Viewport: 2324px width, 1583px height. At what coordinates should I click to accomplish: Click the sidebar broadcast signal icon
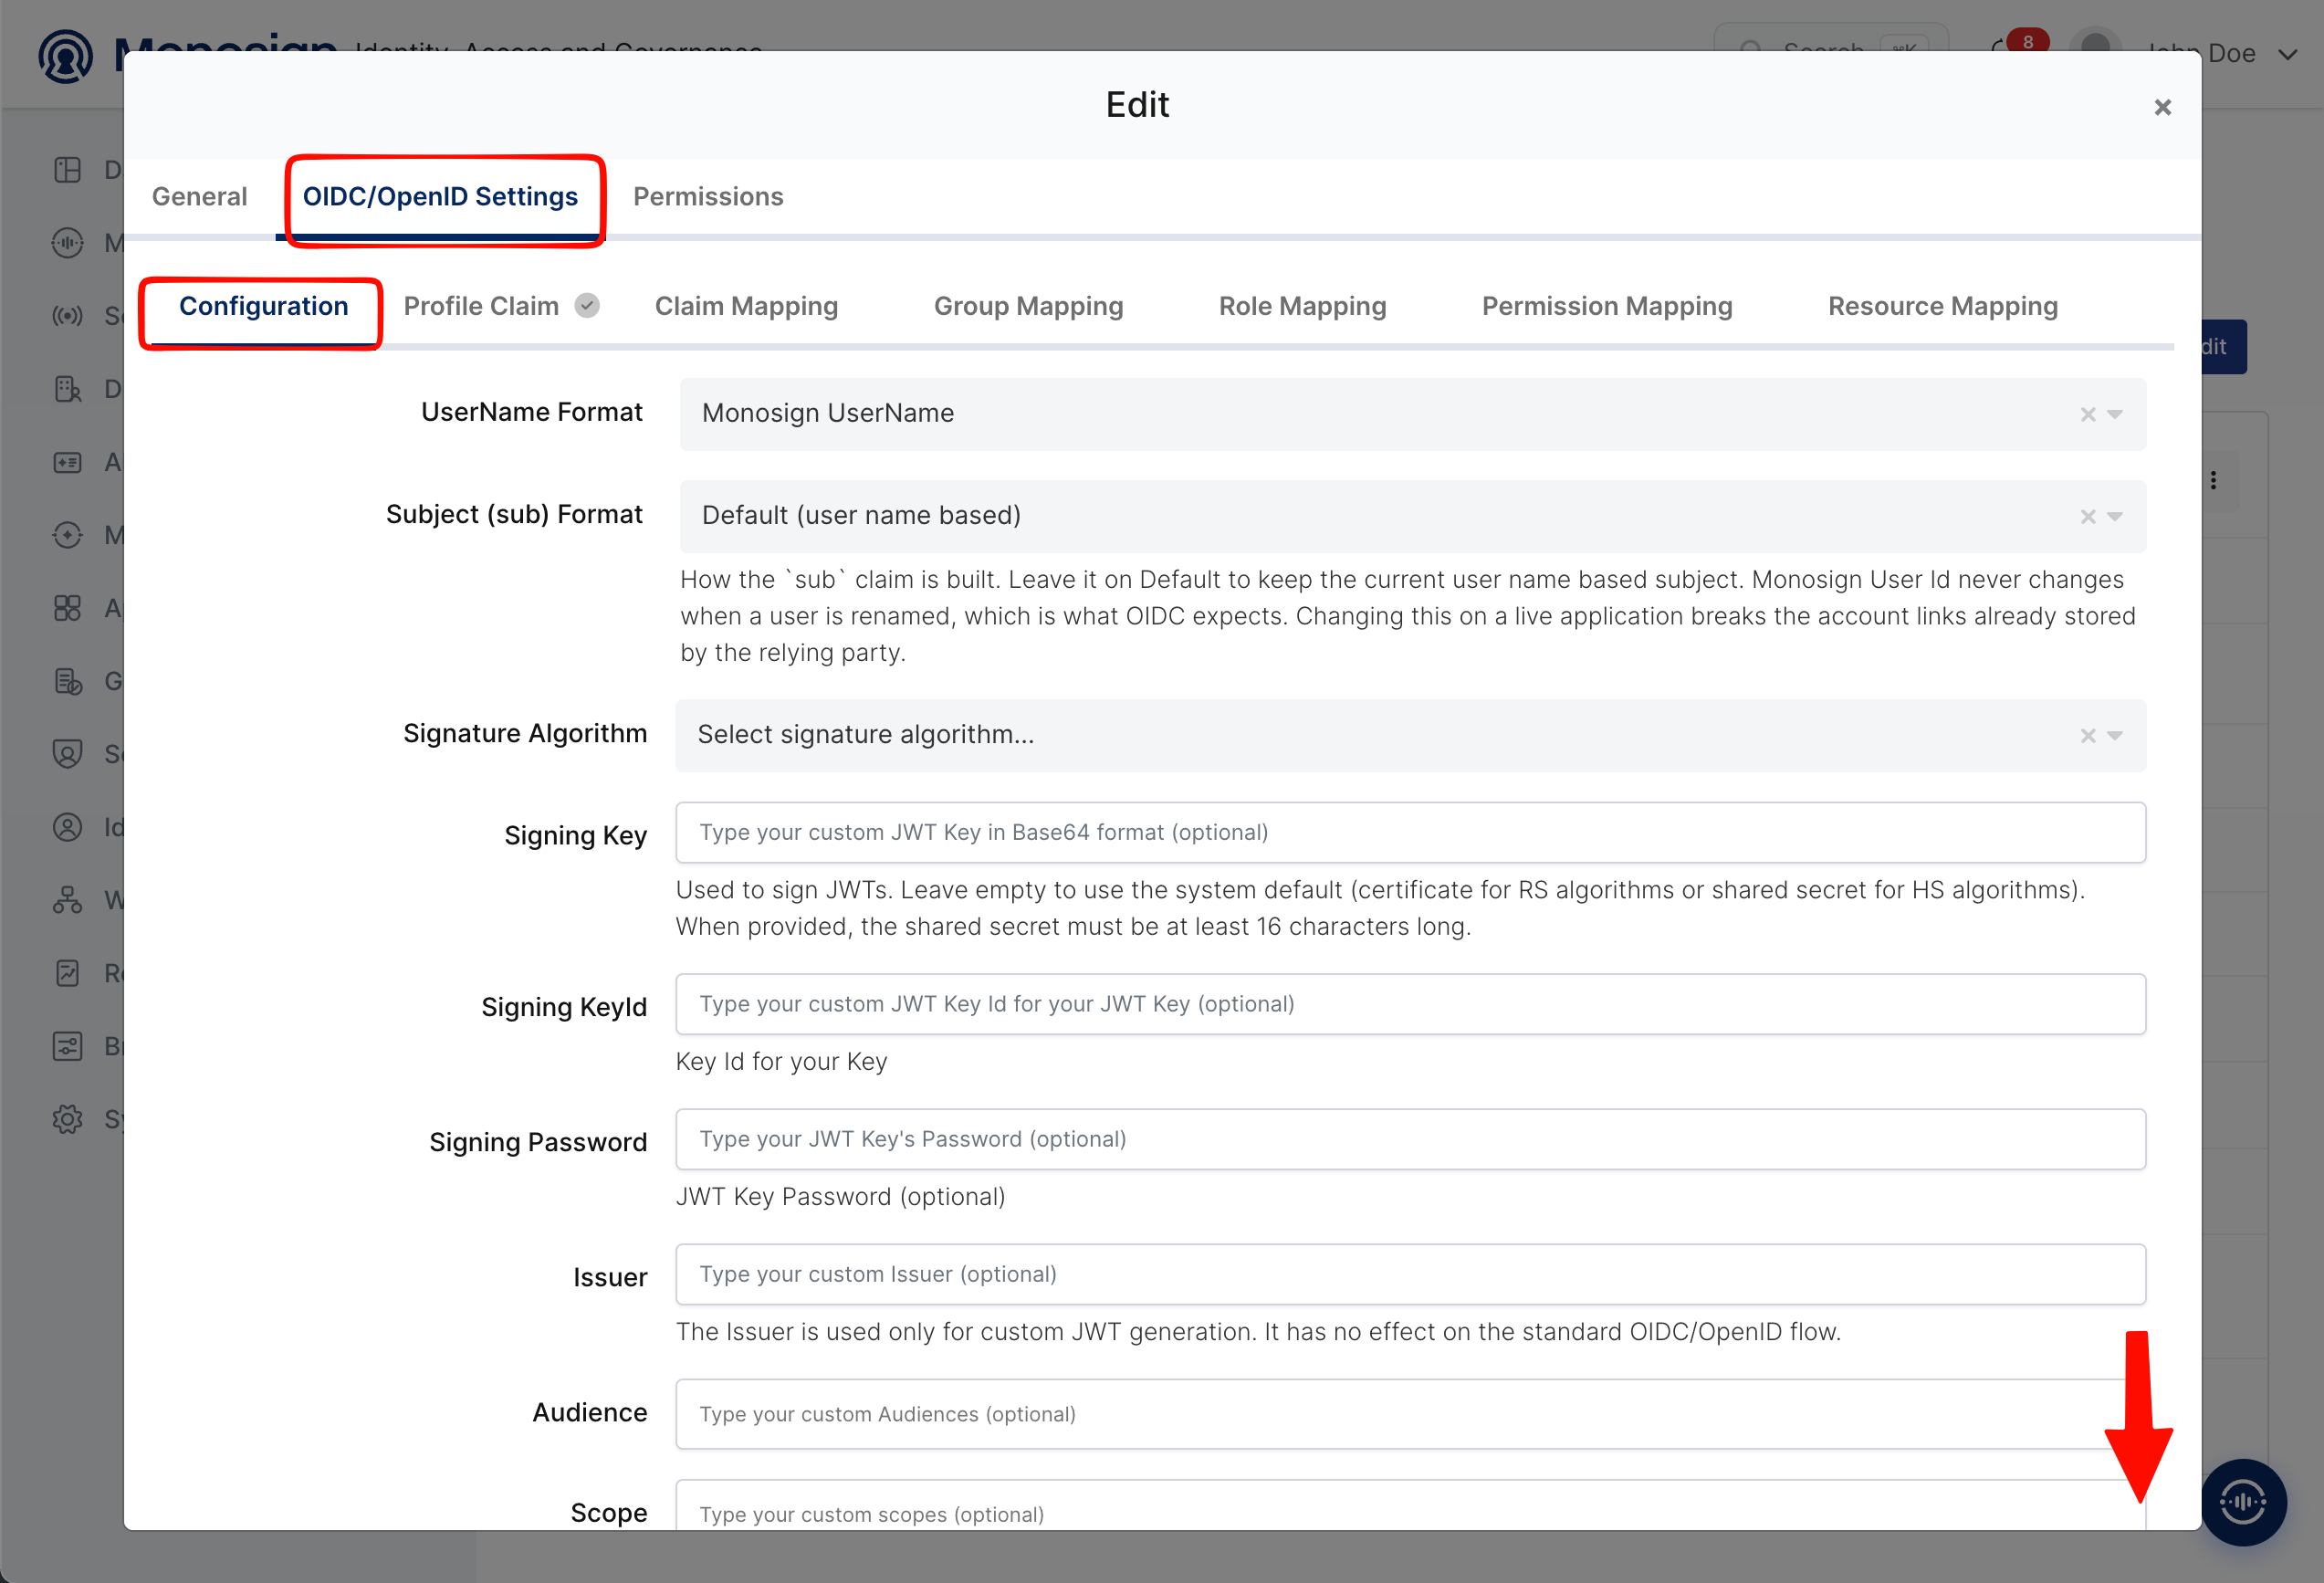click(x=67, y=316)
